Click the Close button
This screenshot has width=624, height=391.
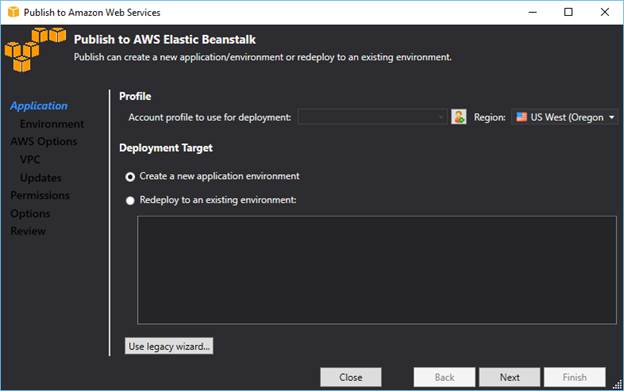click(x=351, y=377)
